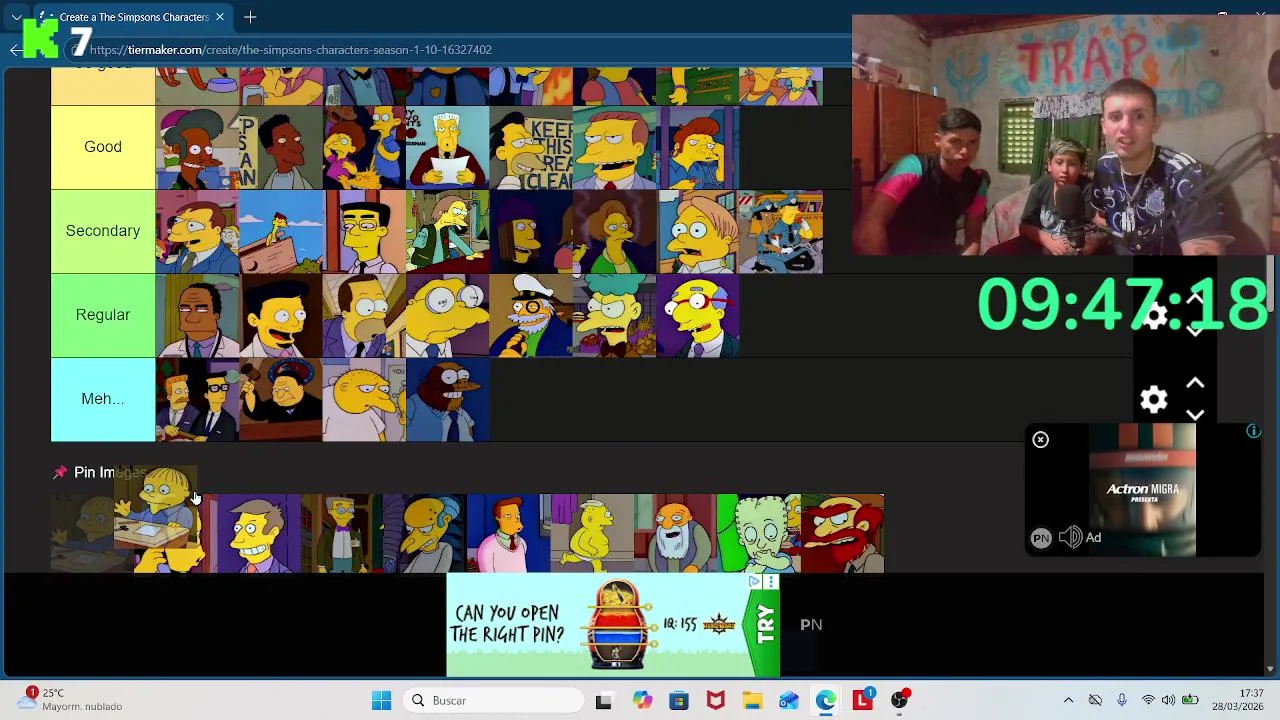Open the Windows Start menu

coord(381,701)
